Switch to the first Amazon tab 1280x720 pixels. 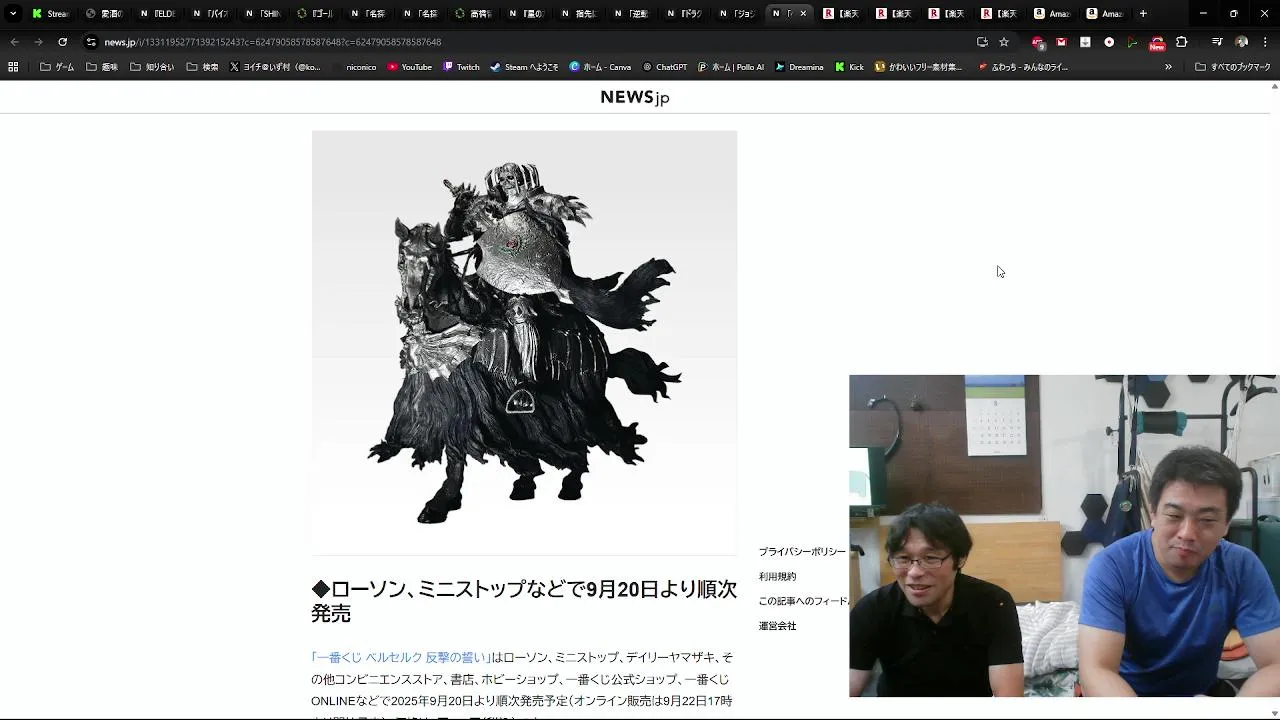coord(1051,14)
